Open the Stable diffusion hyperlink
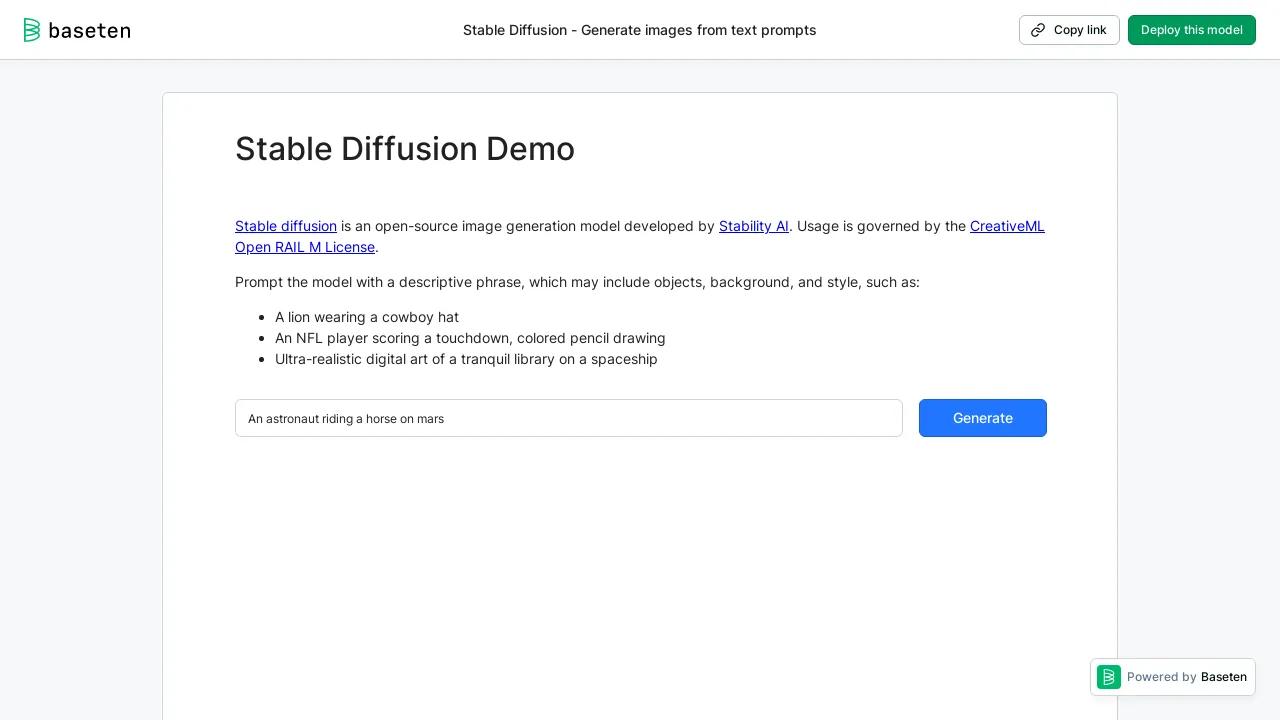 (x=286, y=226)
